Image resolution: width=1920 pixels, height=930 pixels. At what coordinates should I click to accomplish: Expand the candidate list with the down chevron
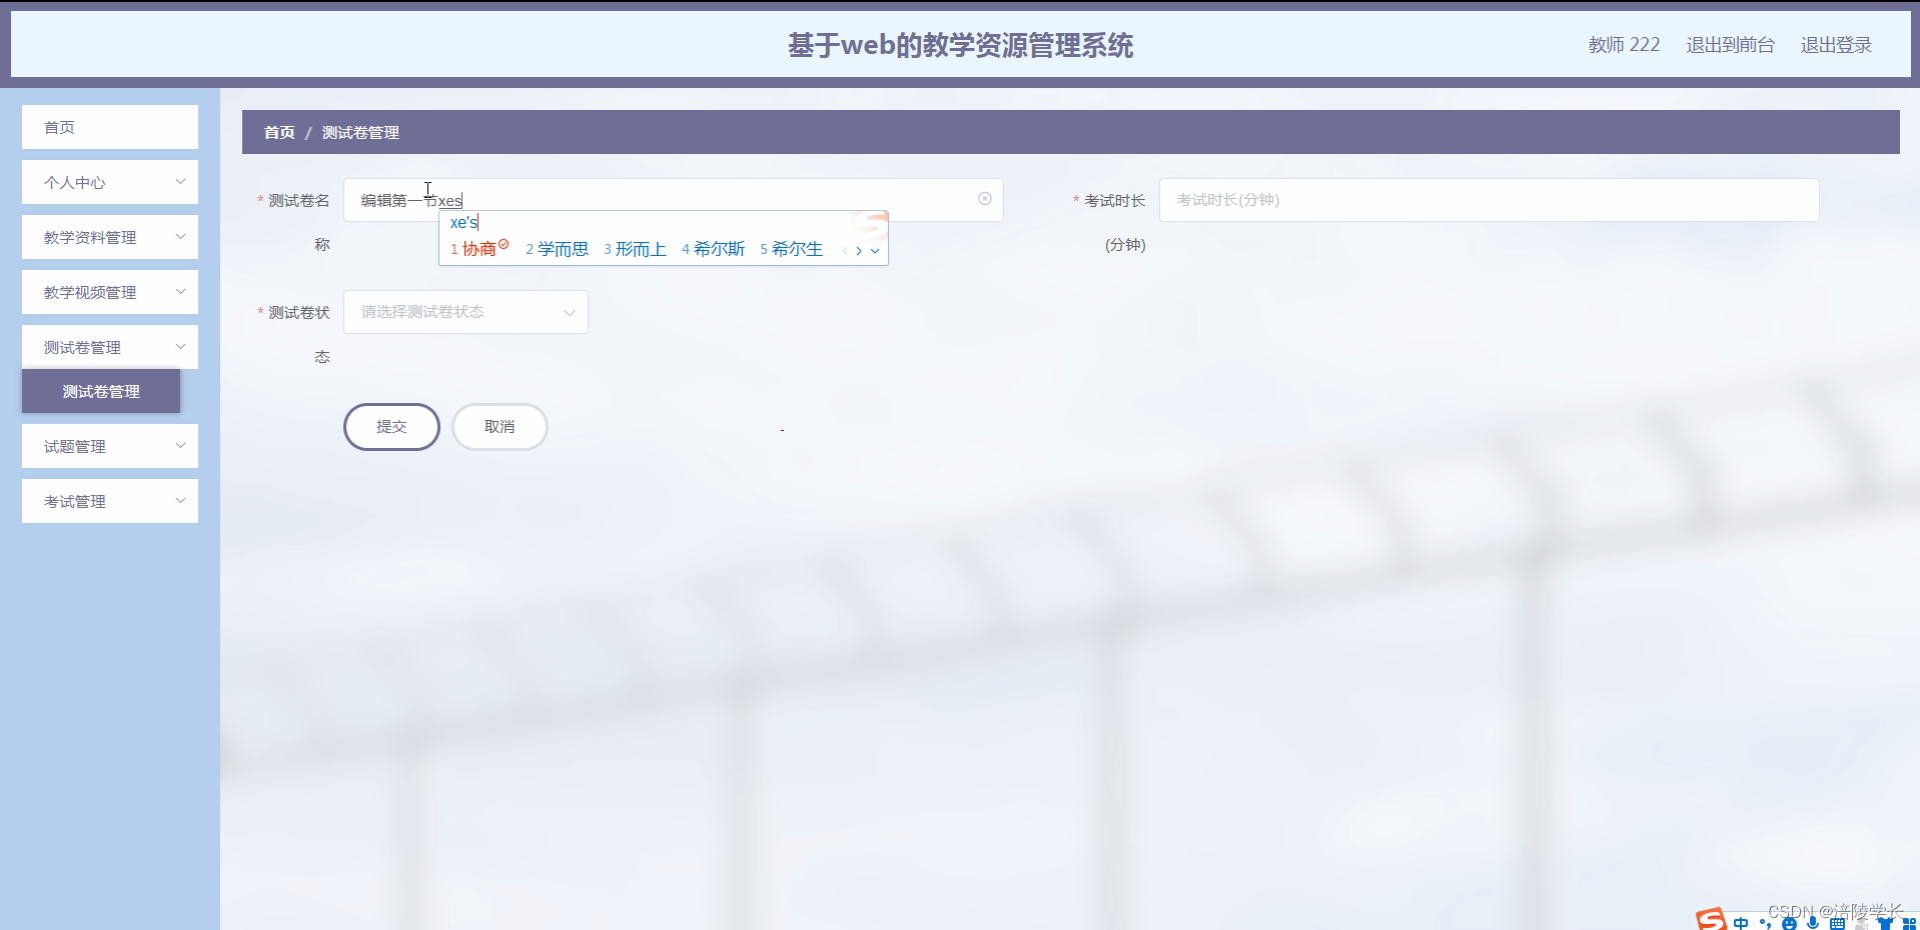coord(876,250)
